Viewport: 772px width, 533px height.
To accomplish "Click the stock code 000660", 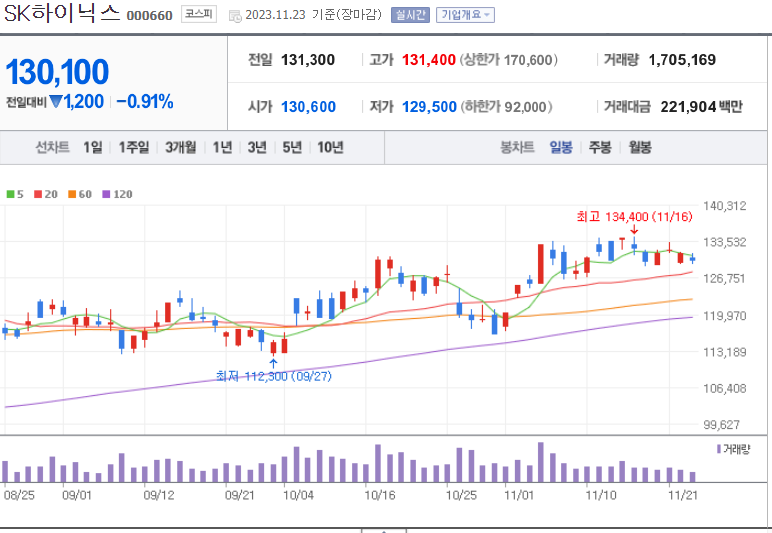I will pos(150,16).
